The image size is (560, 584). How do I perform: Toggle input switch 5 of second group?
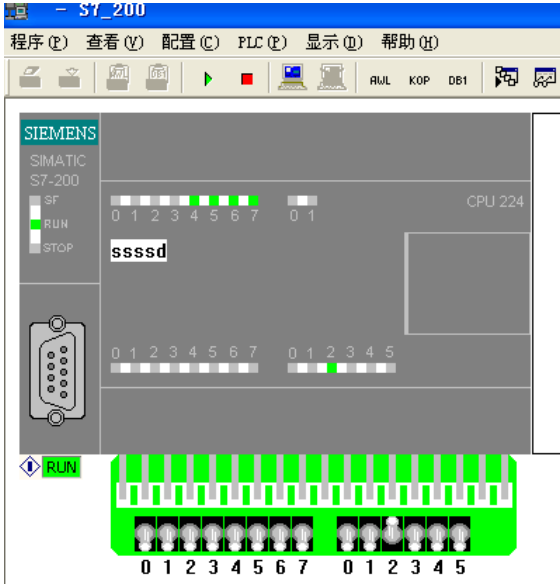click(460, 534)
